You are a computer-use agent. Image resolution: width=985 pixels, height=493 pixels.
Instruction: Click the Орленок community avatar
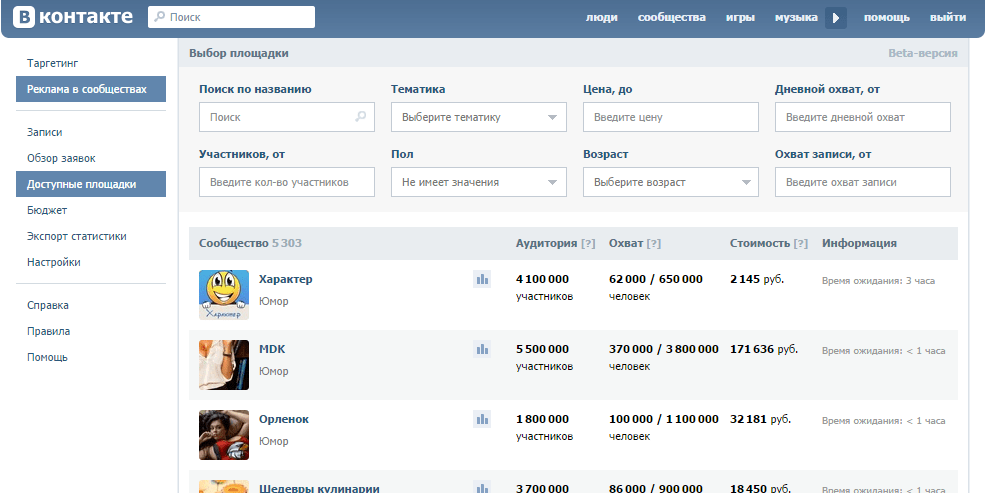224,435
